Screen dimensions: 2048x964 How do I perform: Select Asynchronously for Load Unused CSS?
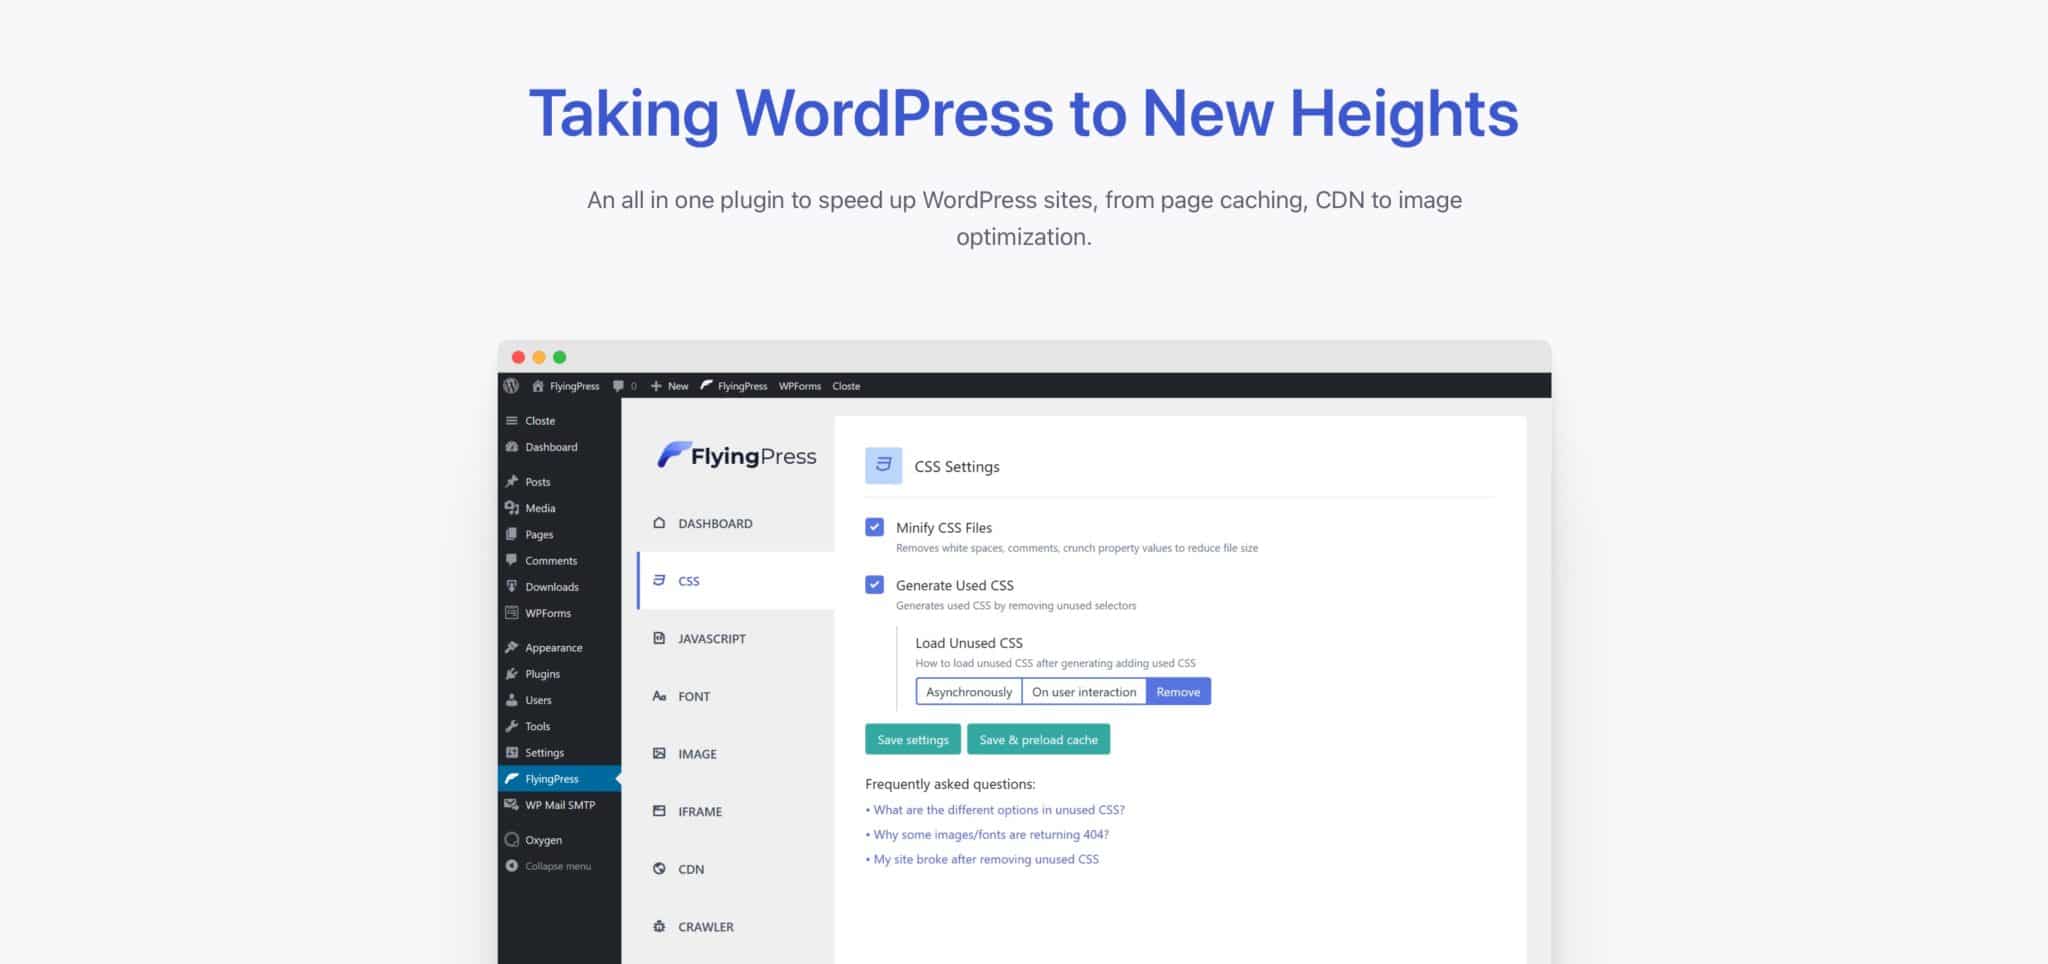click(969, 692)
